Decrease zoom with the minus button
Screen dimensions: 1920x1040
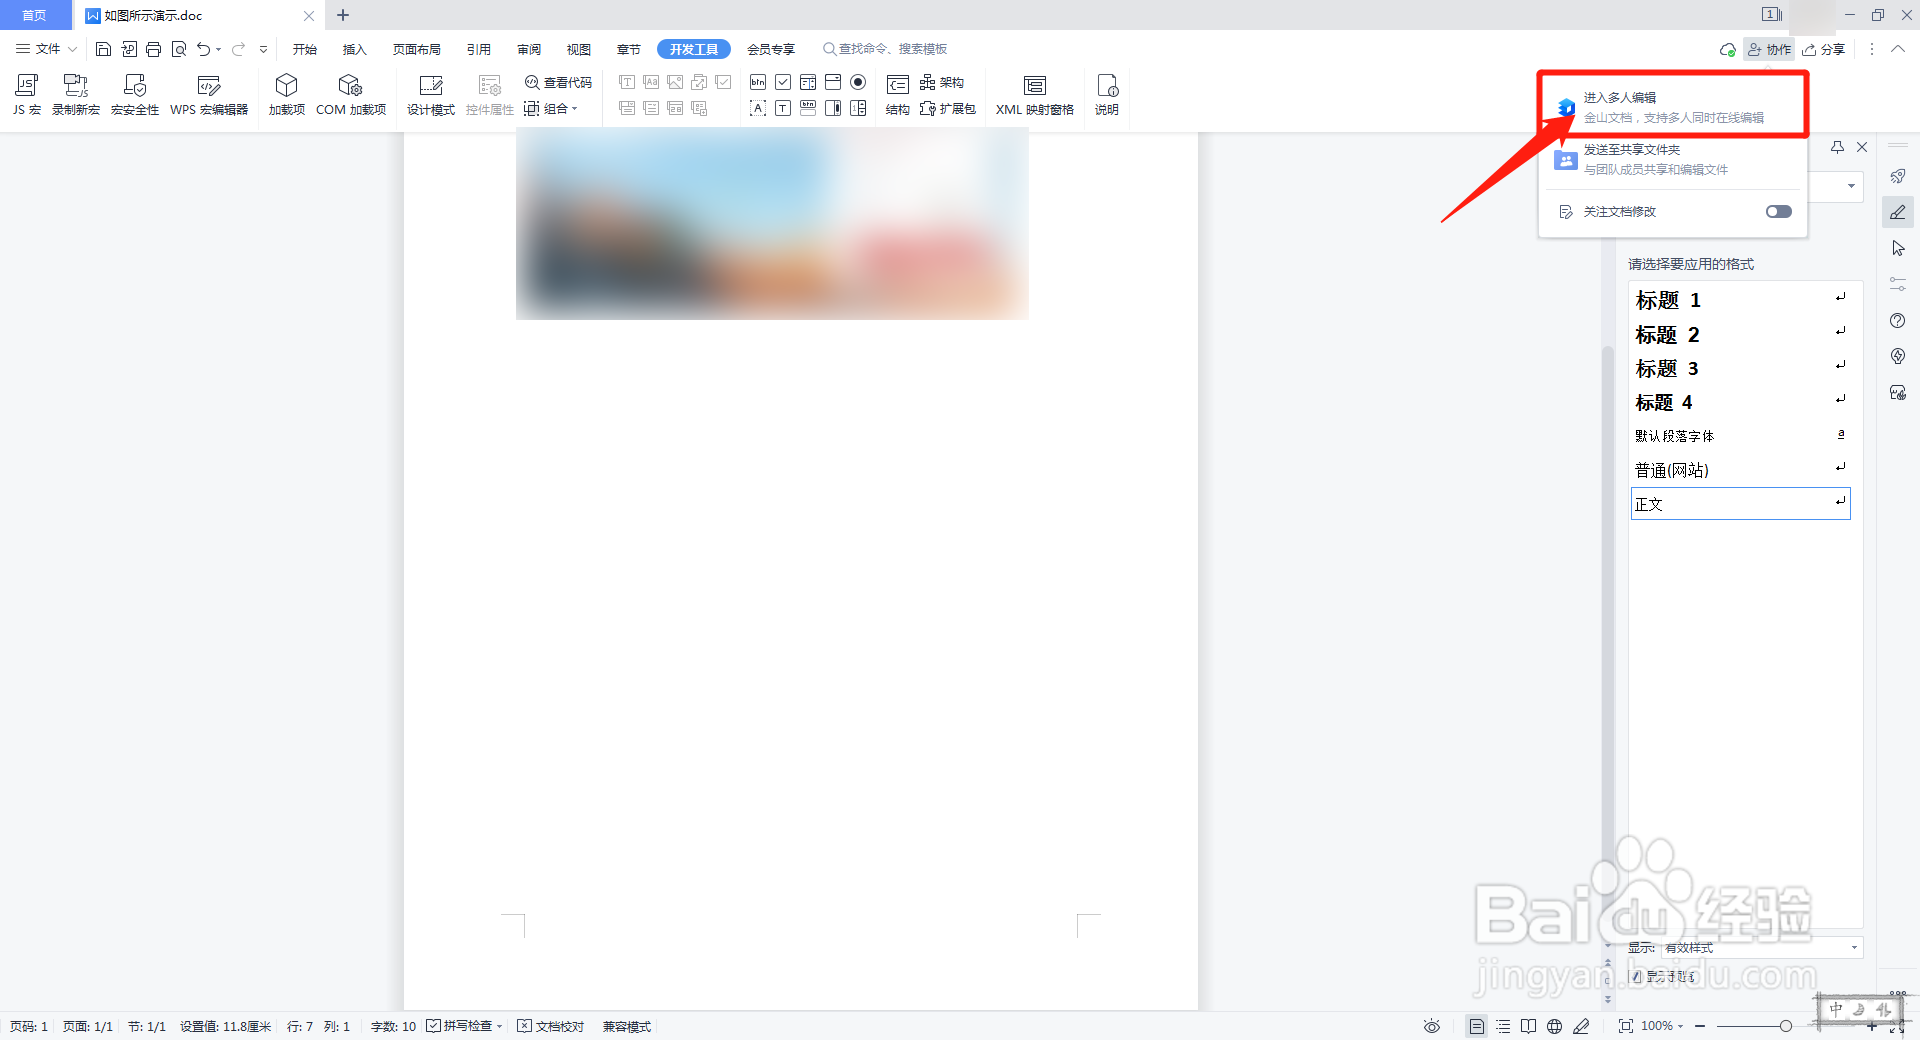[x=1700, y=1026]
